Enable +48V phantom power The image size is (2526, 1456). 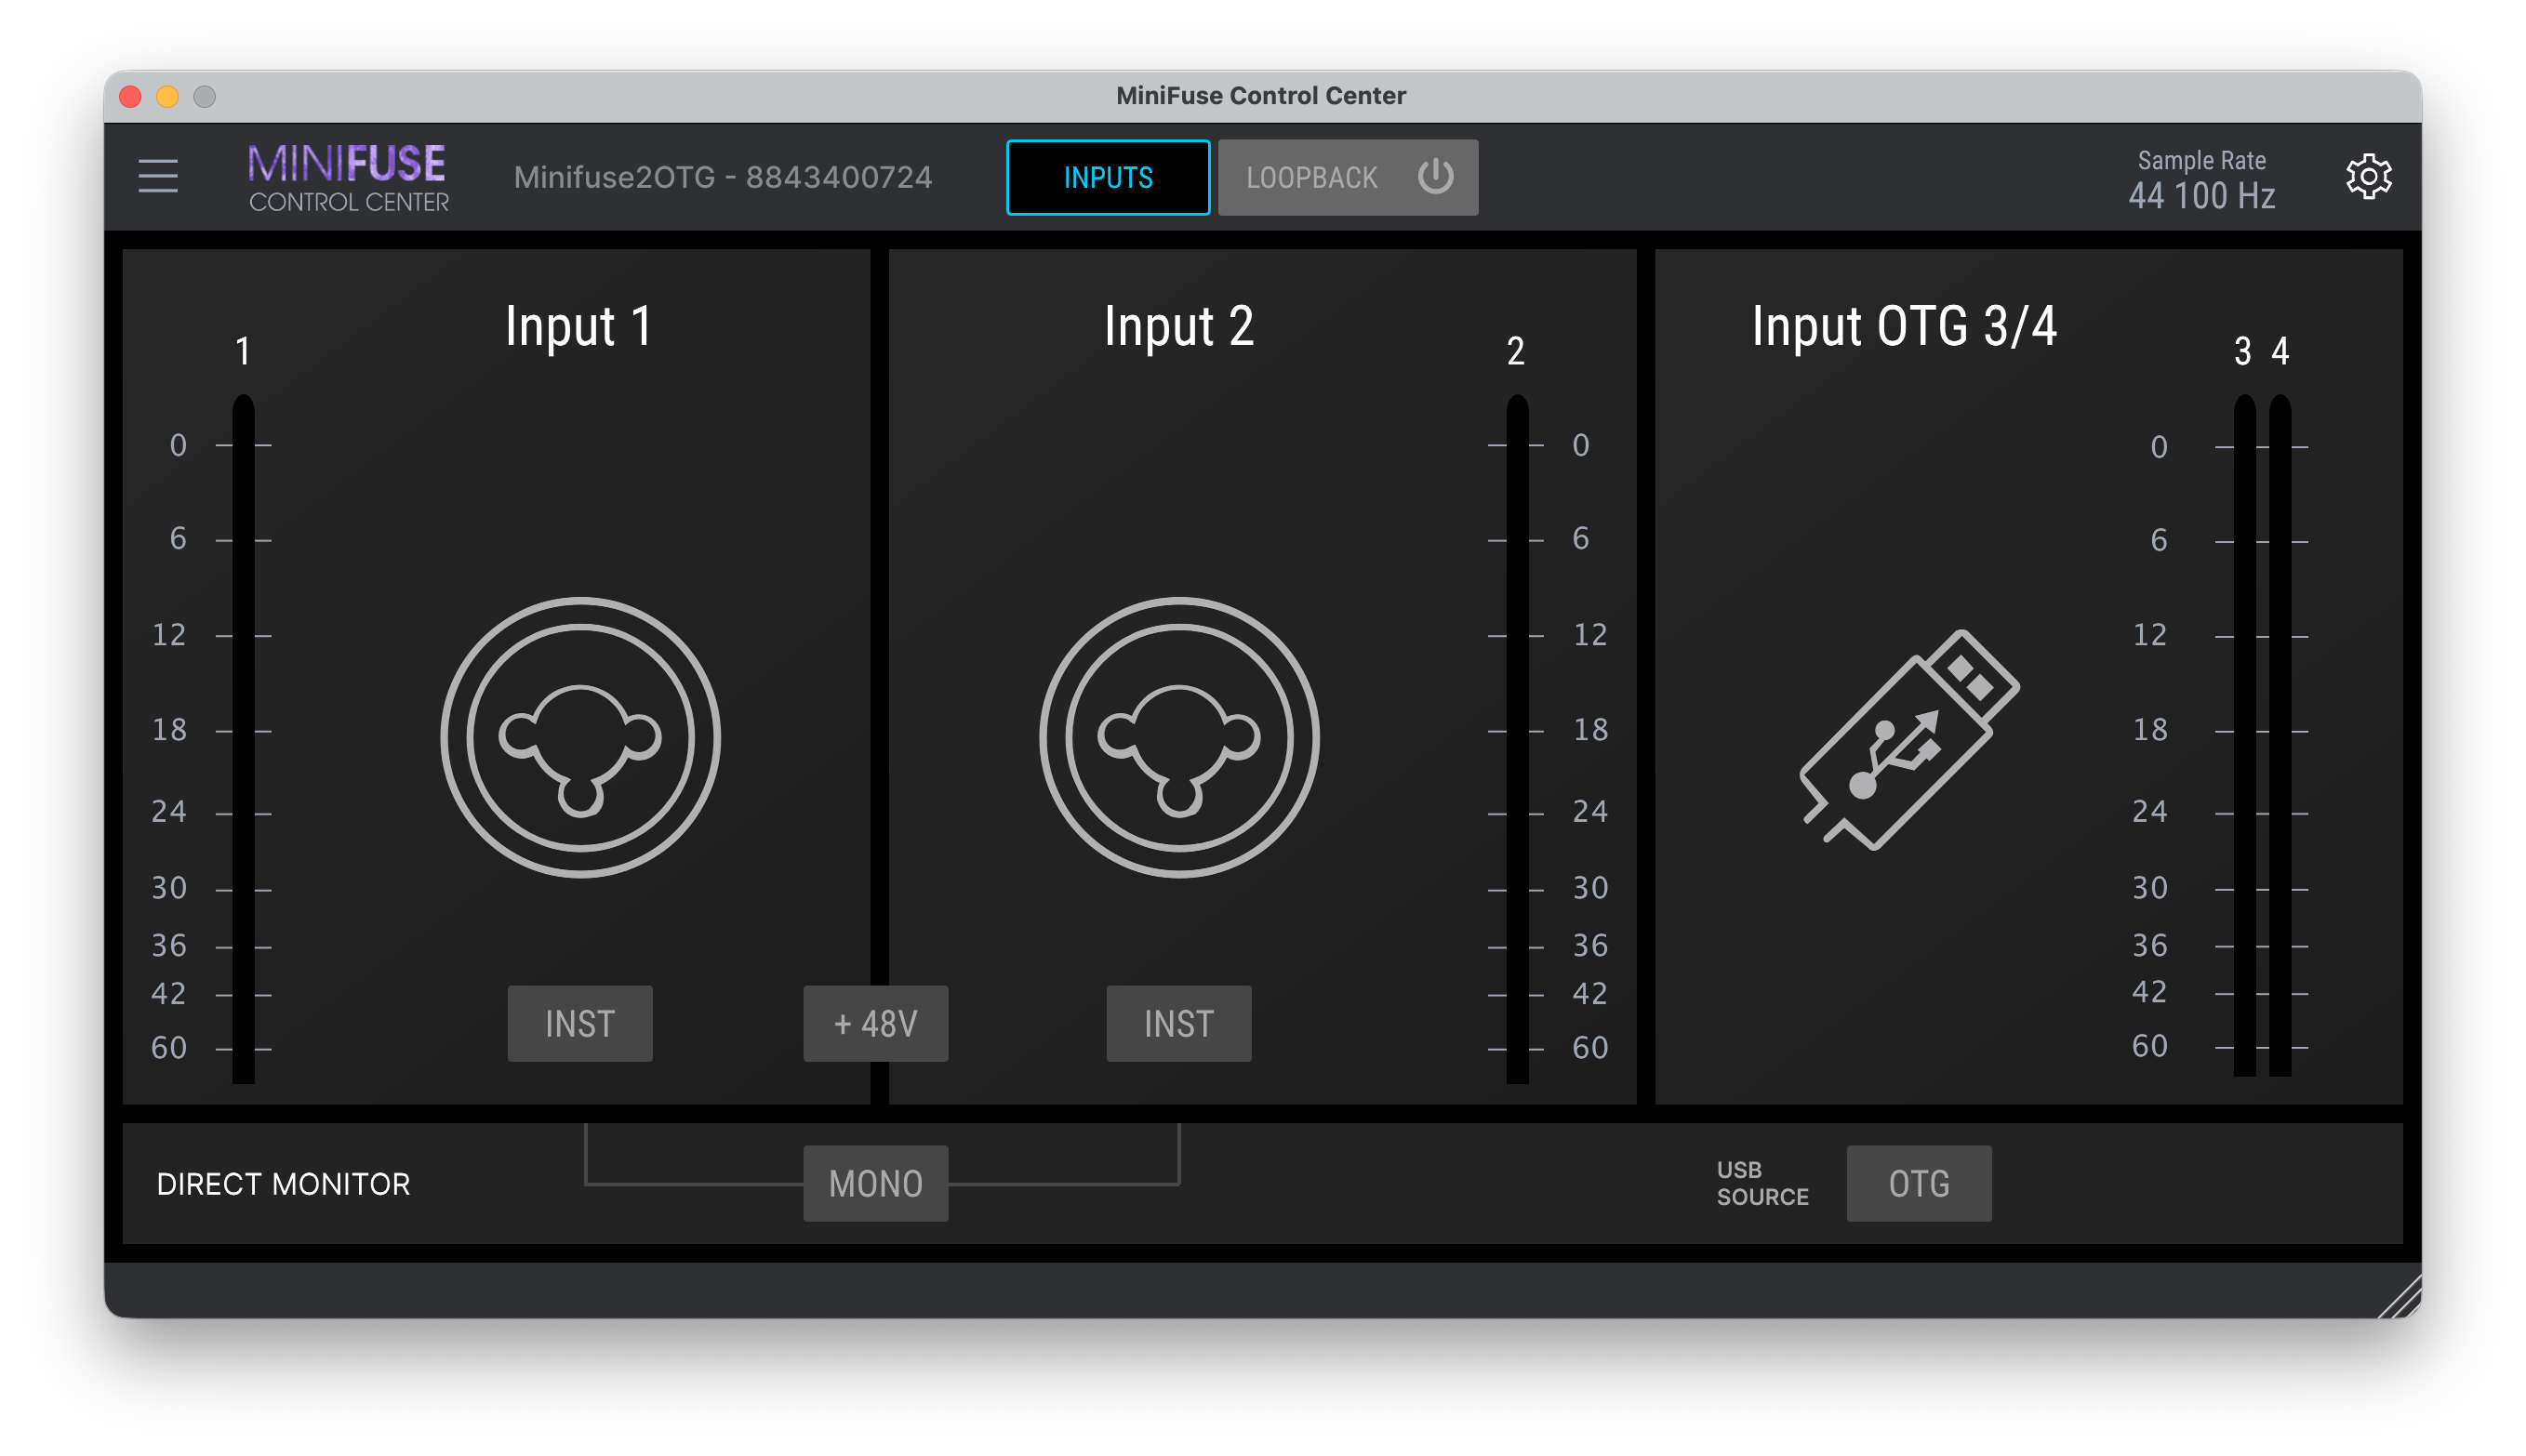[x=875, y=1023]
